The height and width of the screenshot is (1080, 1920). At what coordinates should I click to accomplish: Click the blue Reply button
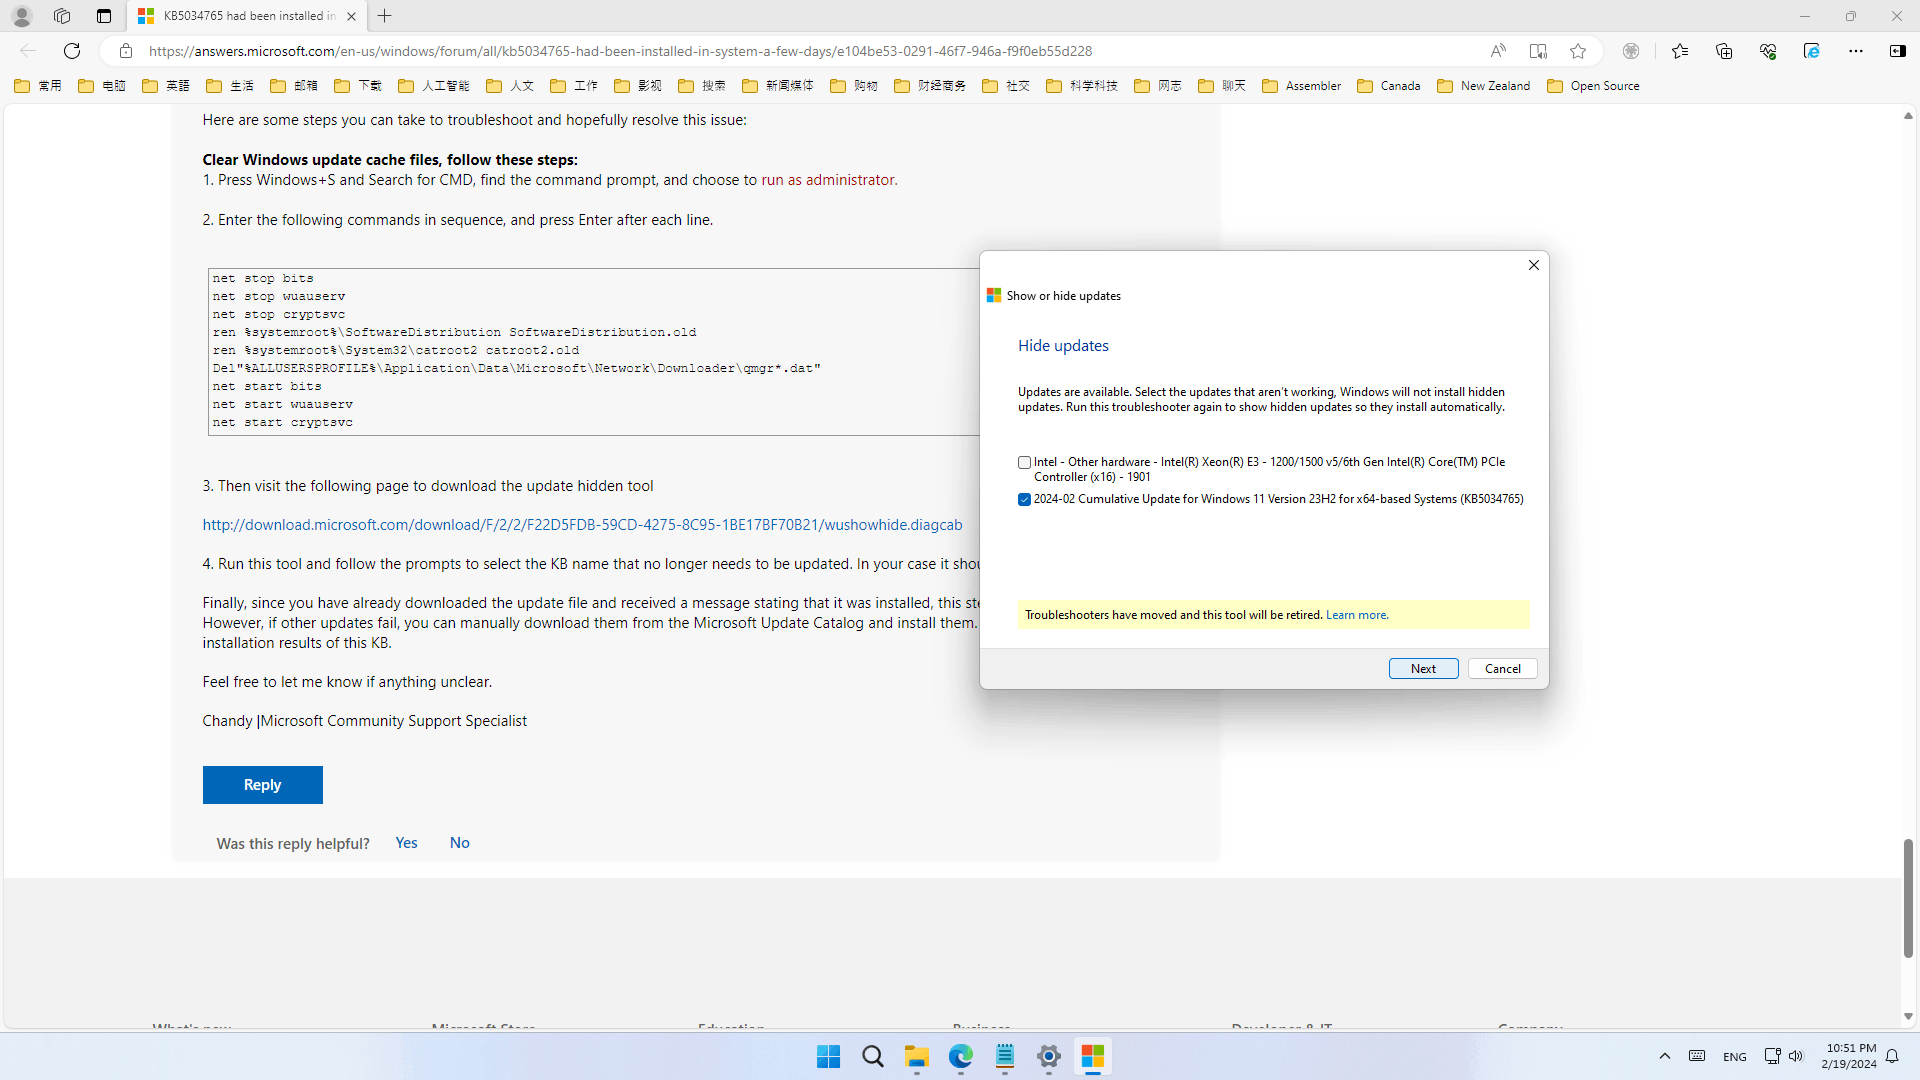(x=262, y=785)
